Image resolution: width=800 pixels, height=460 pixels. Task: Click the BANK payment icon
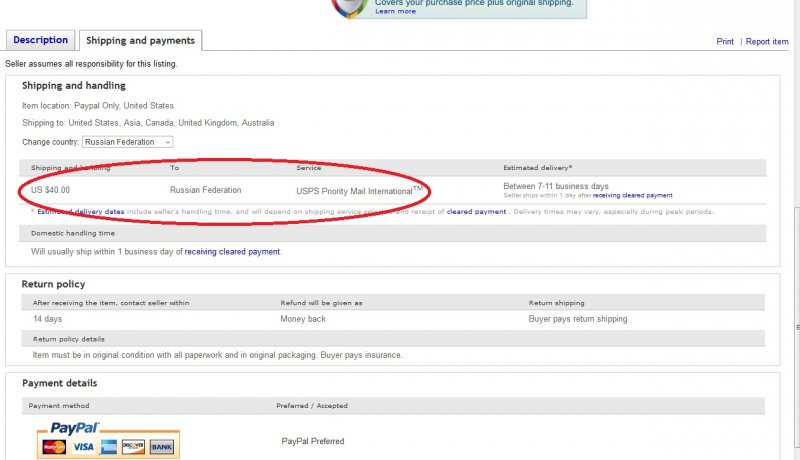point(162,447)
